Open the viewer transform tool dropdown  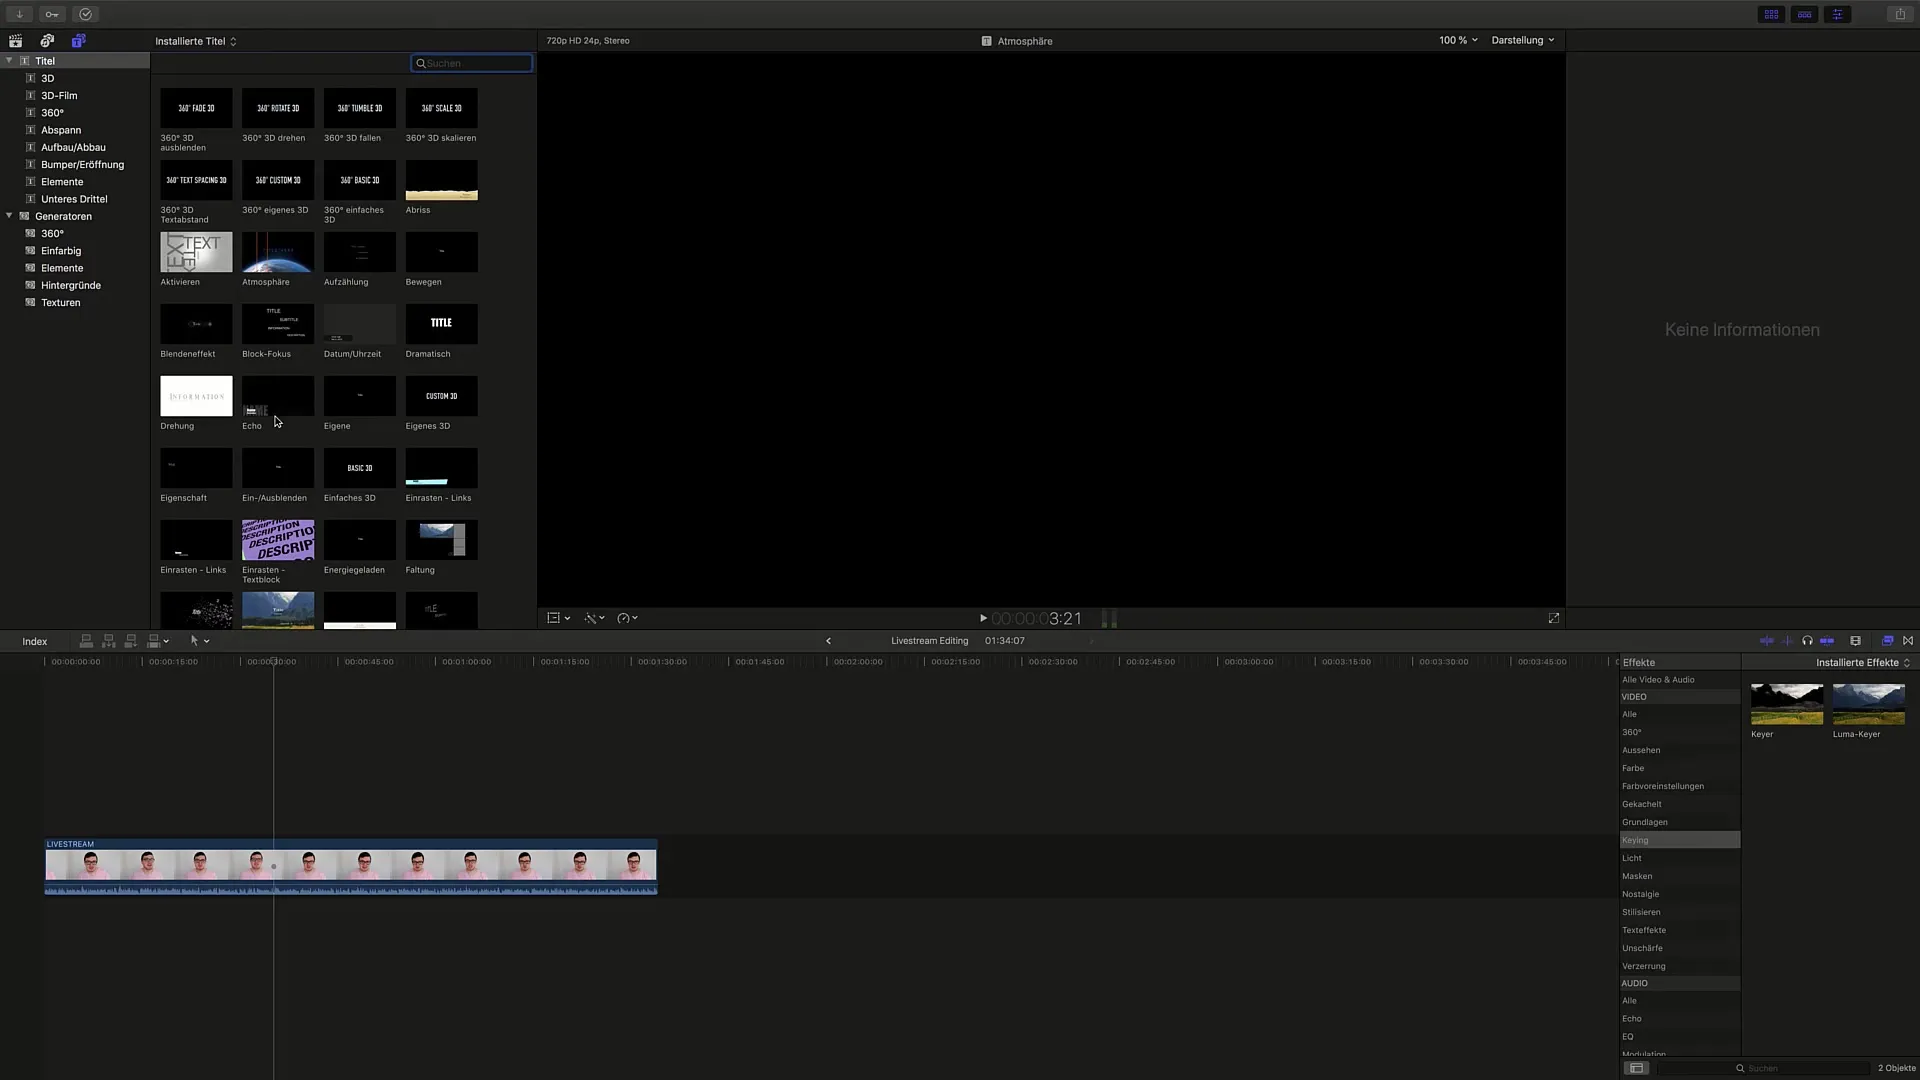tap(558, 619)
